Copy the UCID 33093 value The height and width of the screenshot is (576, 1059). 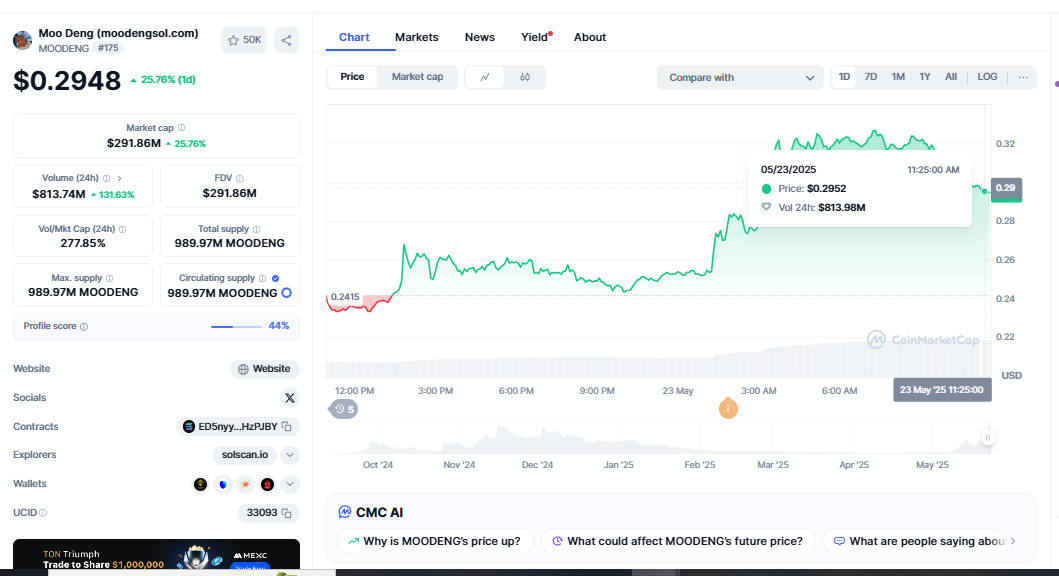(286, 513)
